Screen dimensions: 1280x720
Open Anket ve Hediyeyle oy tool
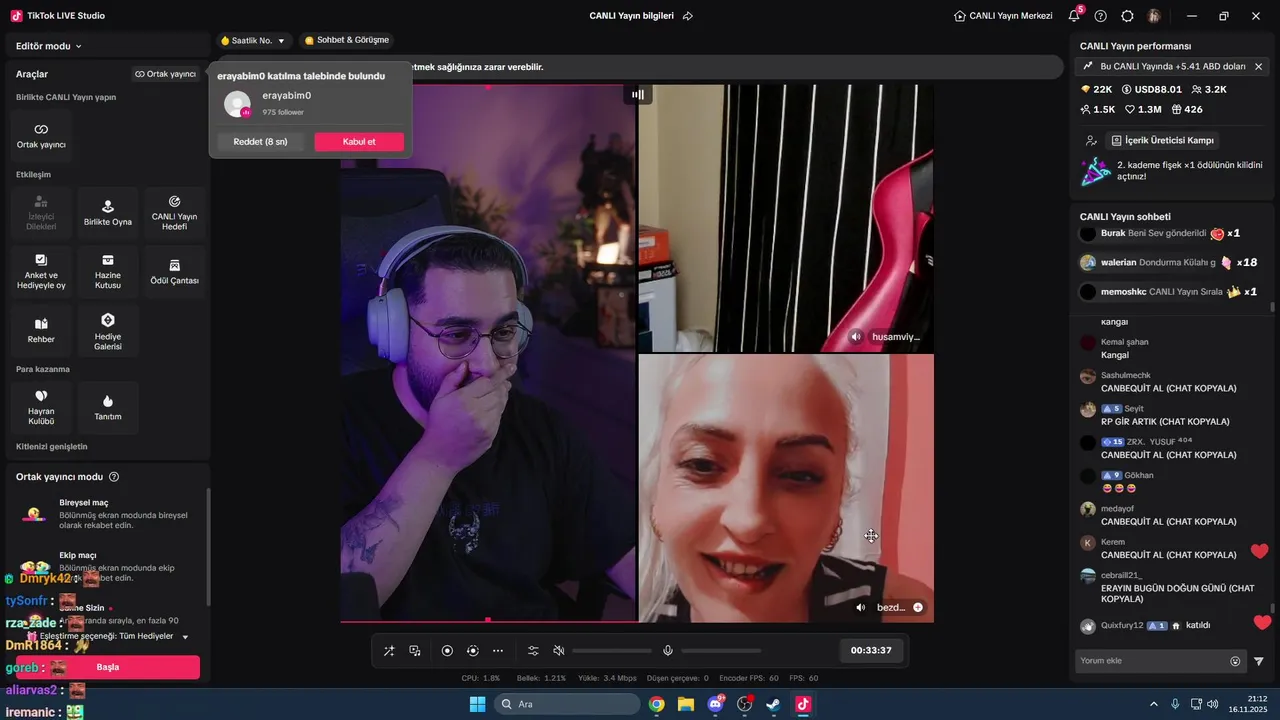41,271
